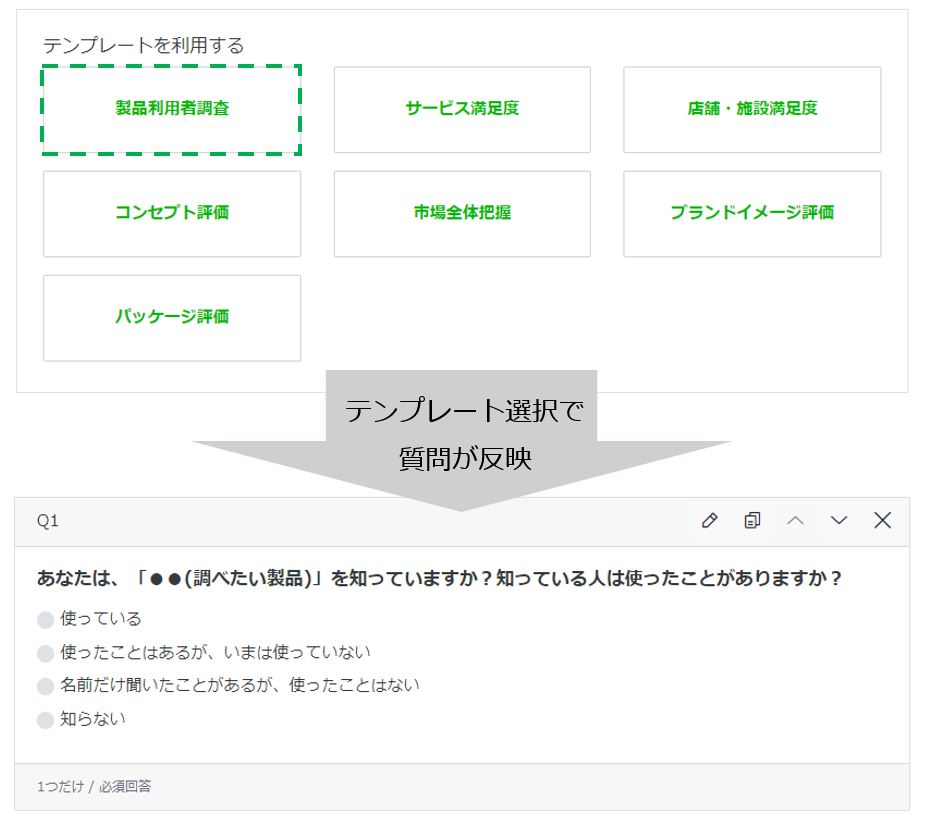
Task: Click the duplicate question icon on Q1
Action: 752,520
